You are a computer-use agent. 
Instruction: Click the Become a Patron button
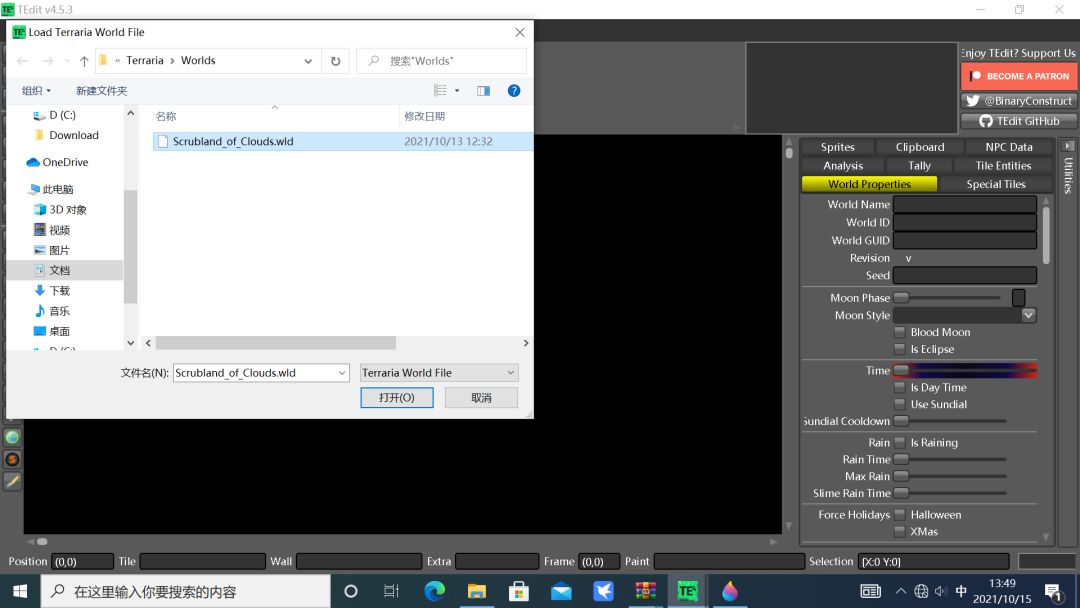coord(1017,76)
